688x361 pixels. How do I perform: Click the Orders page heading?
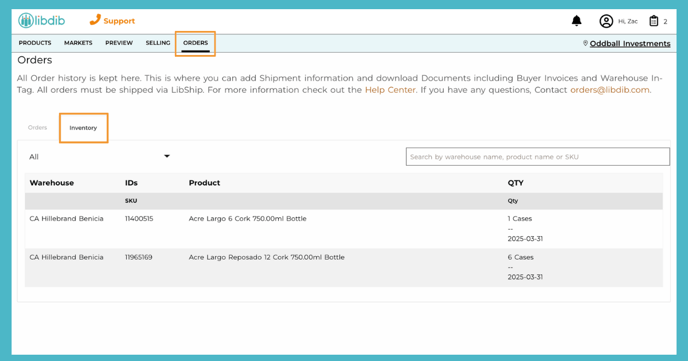[35, 60]
